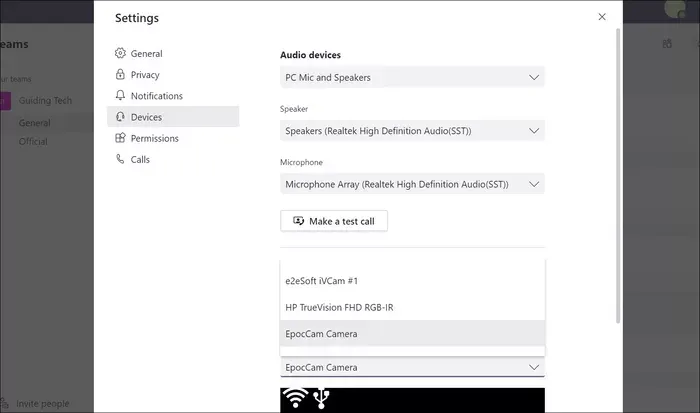The height and width of the screenshot is (413, 700).
Task: Click the General gear icon
Action: [x=121, y=54]
